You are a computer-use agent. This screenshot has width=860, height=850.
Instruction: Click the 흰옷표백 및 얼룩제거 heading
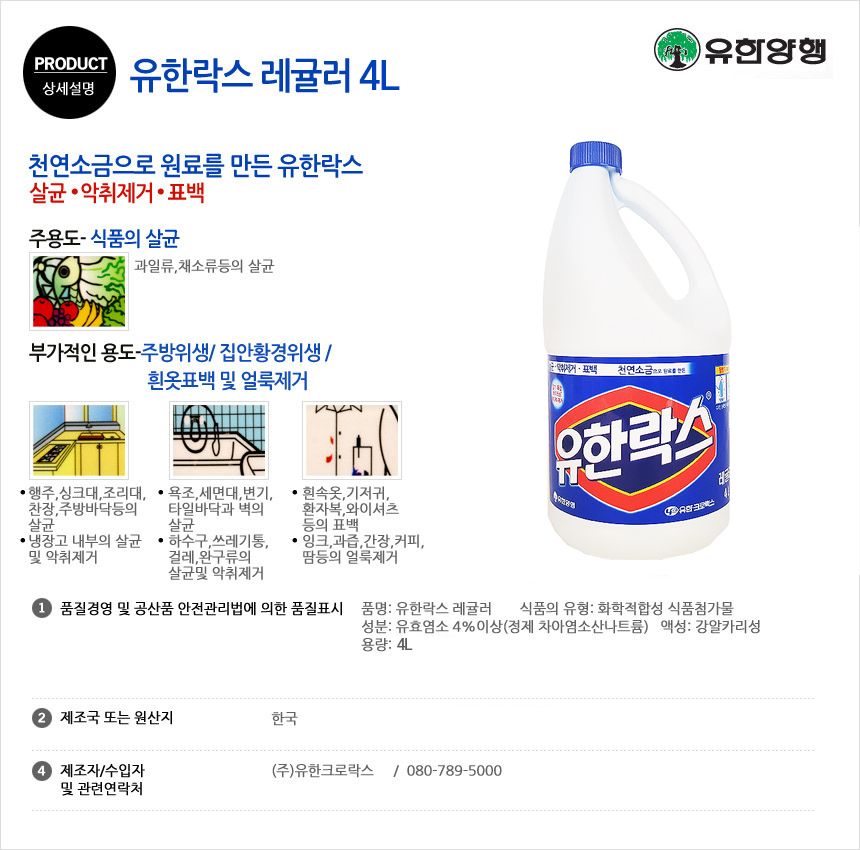(x=228, y=380)
